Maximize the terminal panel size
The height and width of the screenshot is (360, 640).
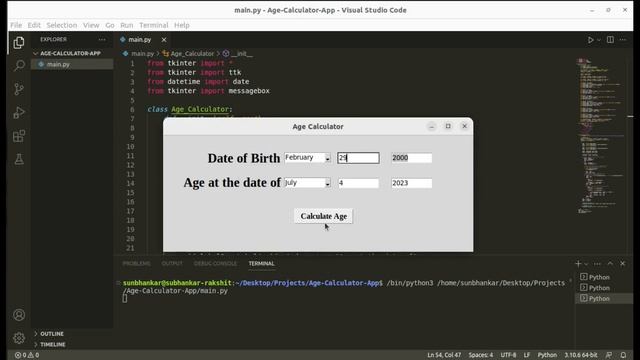[x=610, y=264]
